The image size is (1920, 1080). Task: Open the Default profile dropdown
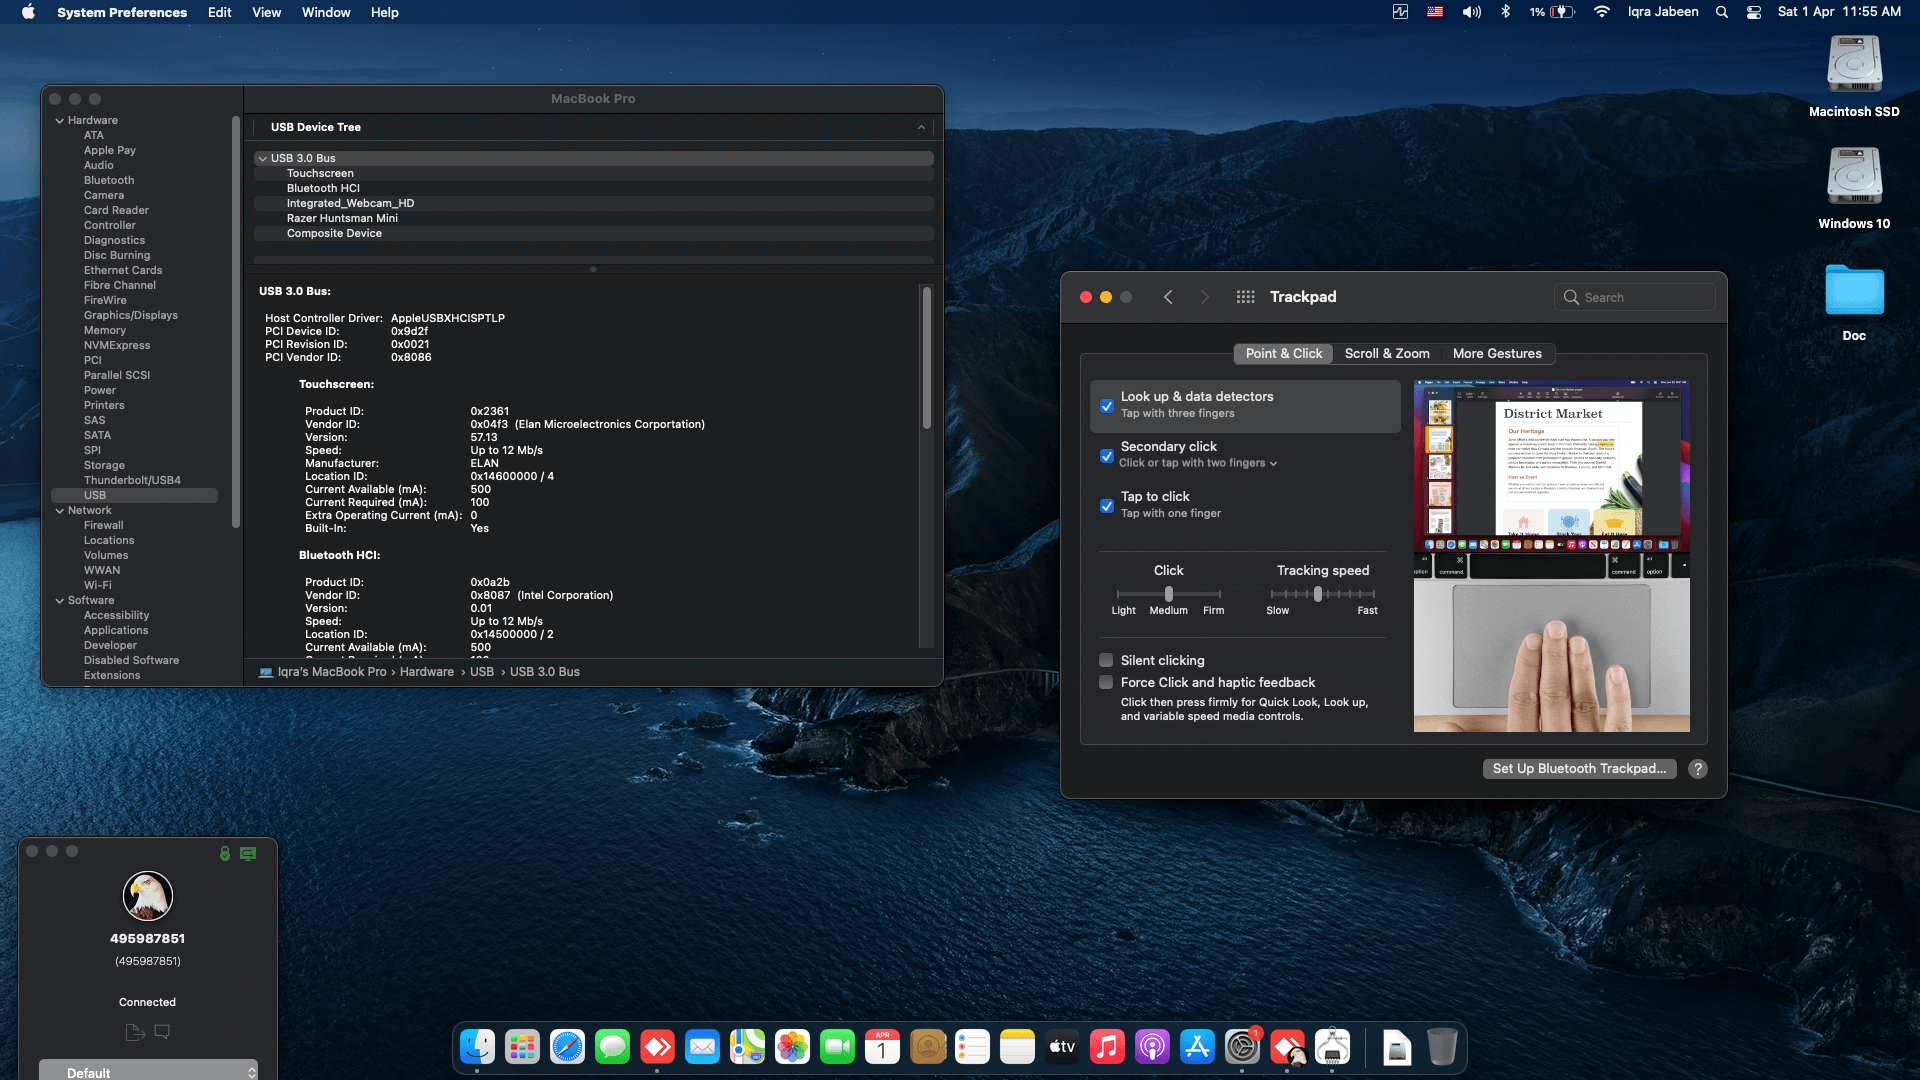[x=148, y=1070]
